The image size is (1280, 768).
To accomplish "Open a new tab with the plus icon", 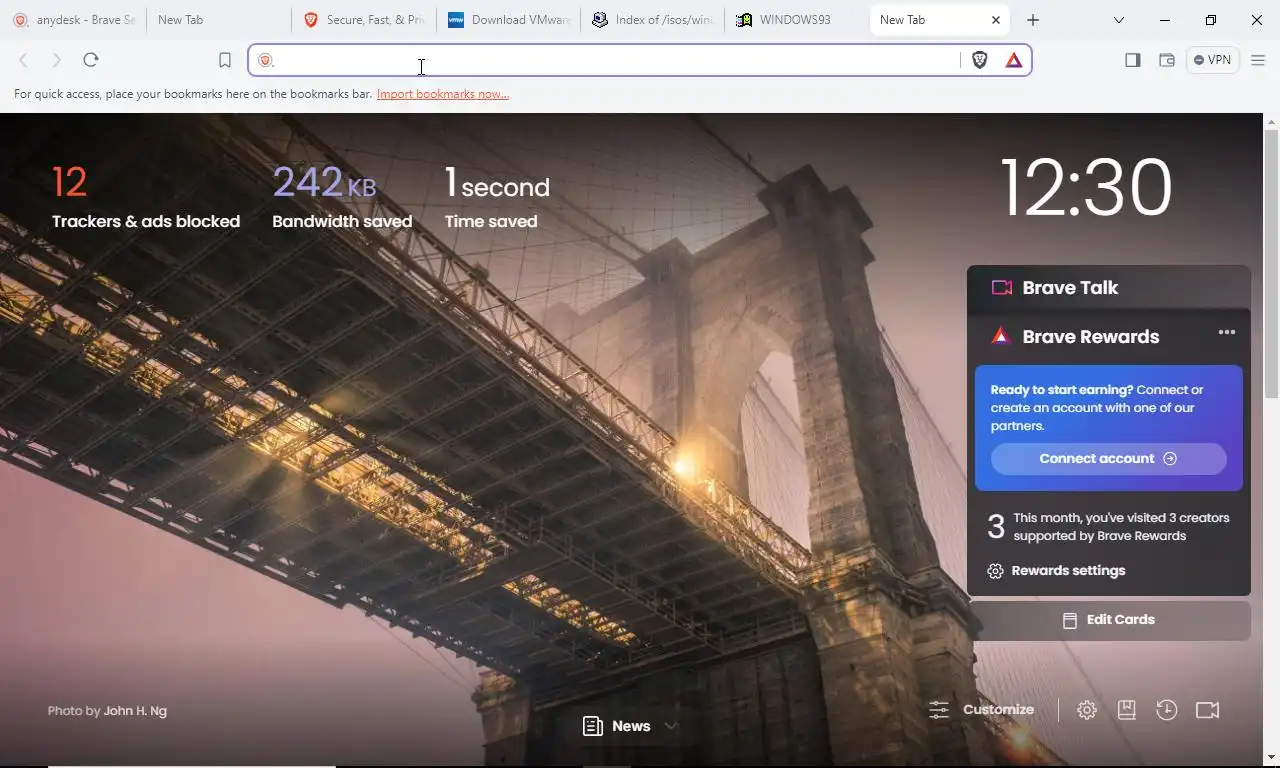I will (x=1033, y=20).
